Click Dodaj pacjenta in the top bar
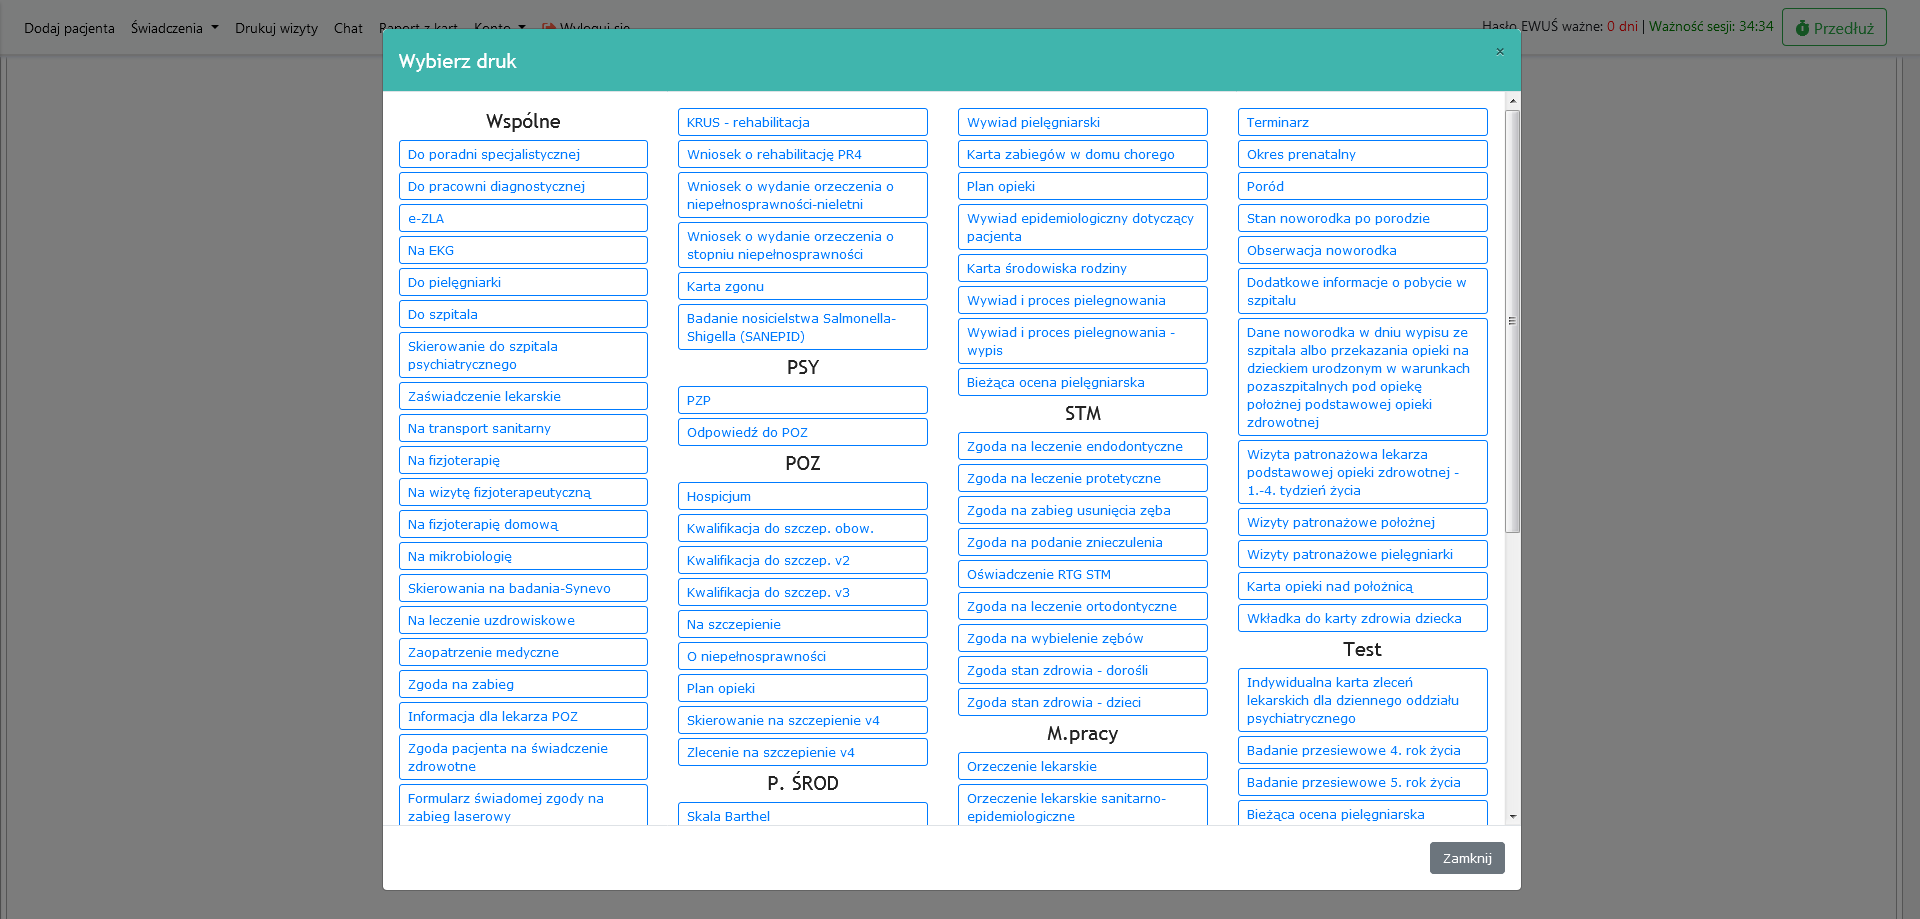The height and width of the screenshot is (919, 1920). 69,28
